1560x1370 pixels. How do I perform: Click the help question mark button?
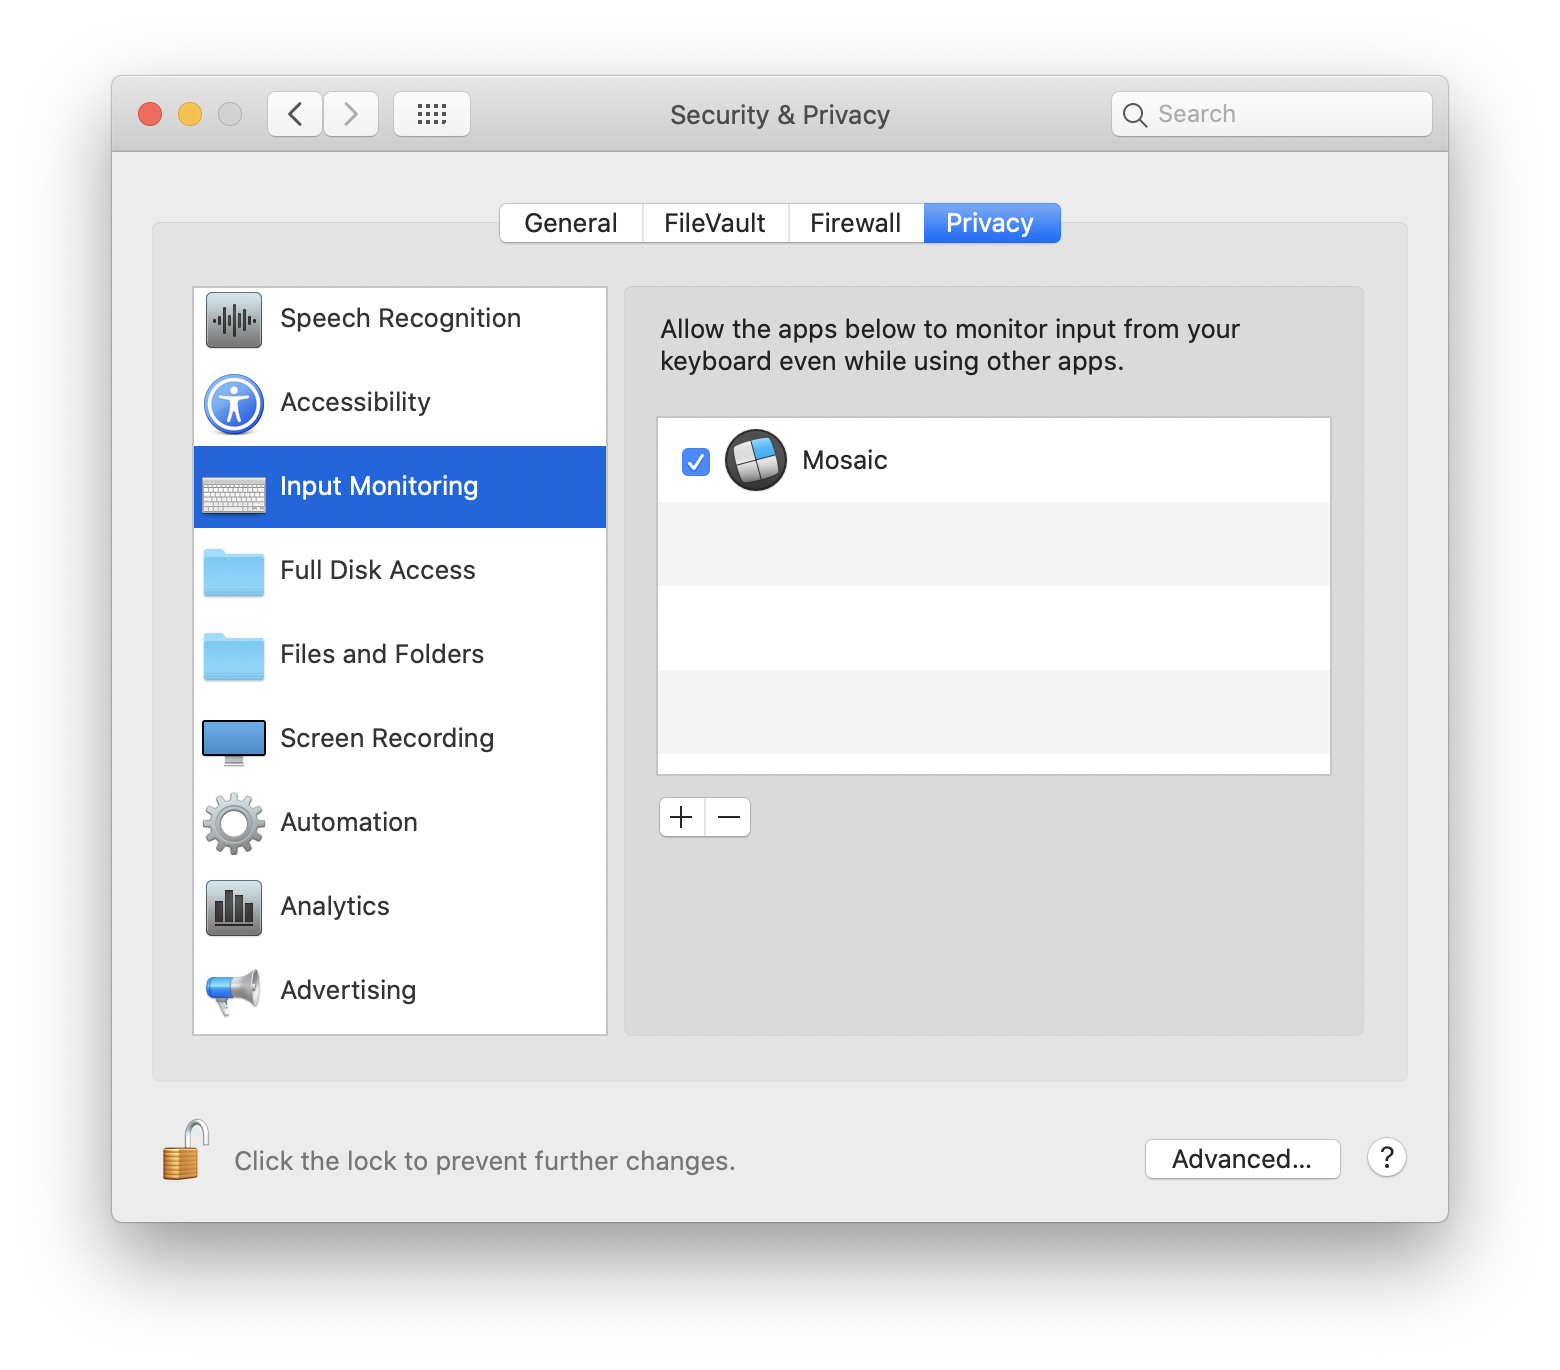pos(1387,1158)
